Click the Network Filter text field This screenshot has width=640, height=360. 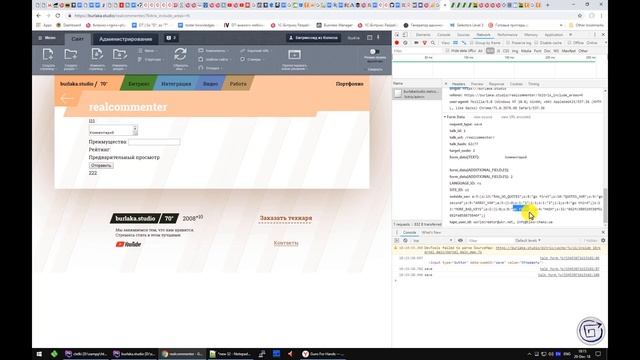pos(418,51)
